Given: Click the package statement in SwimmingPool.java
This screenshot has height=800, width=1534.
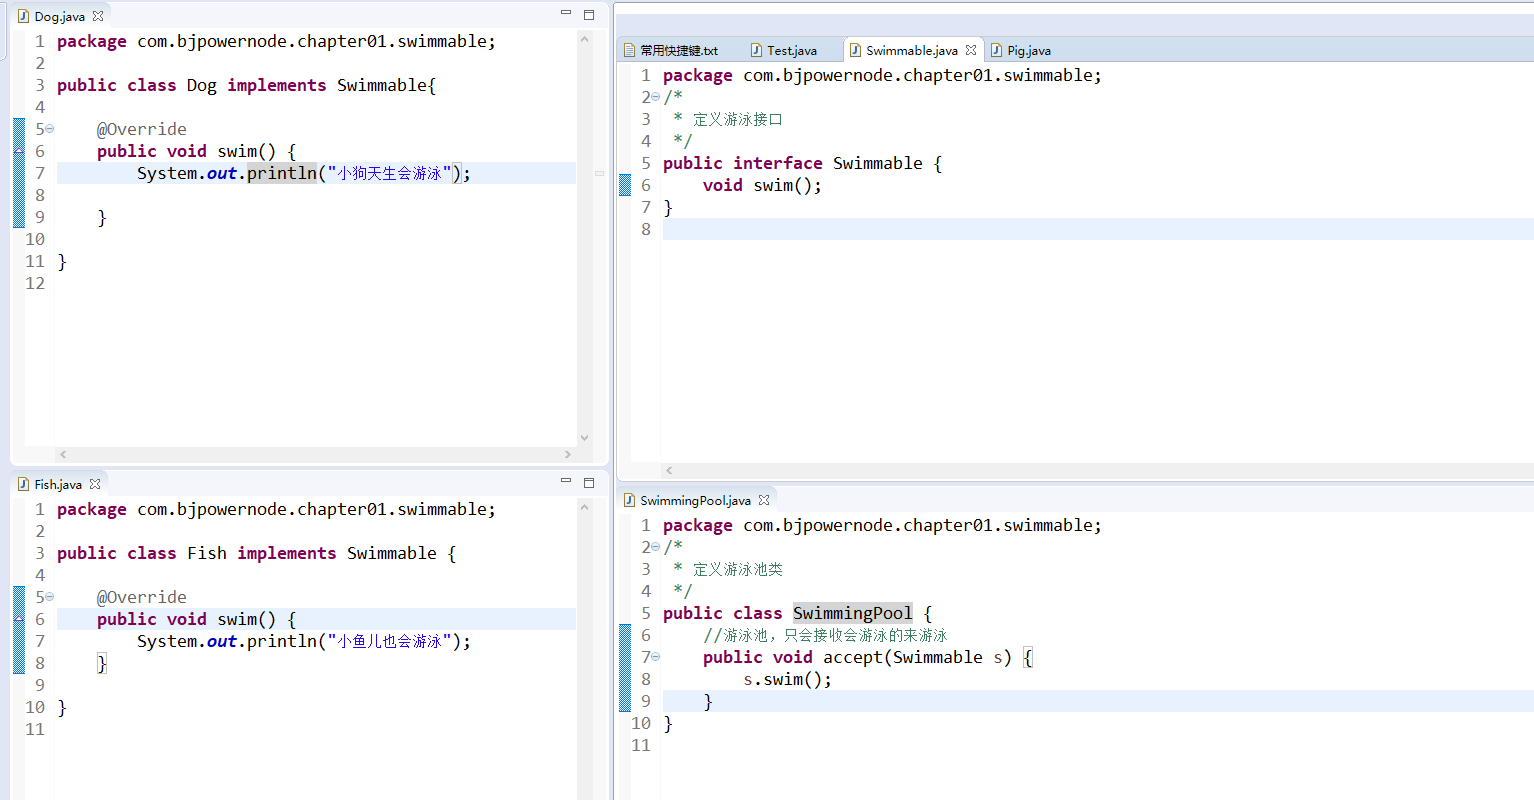Looking at the screenshot, I should (x=882, y=525).
